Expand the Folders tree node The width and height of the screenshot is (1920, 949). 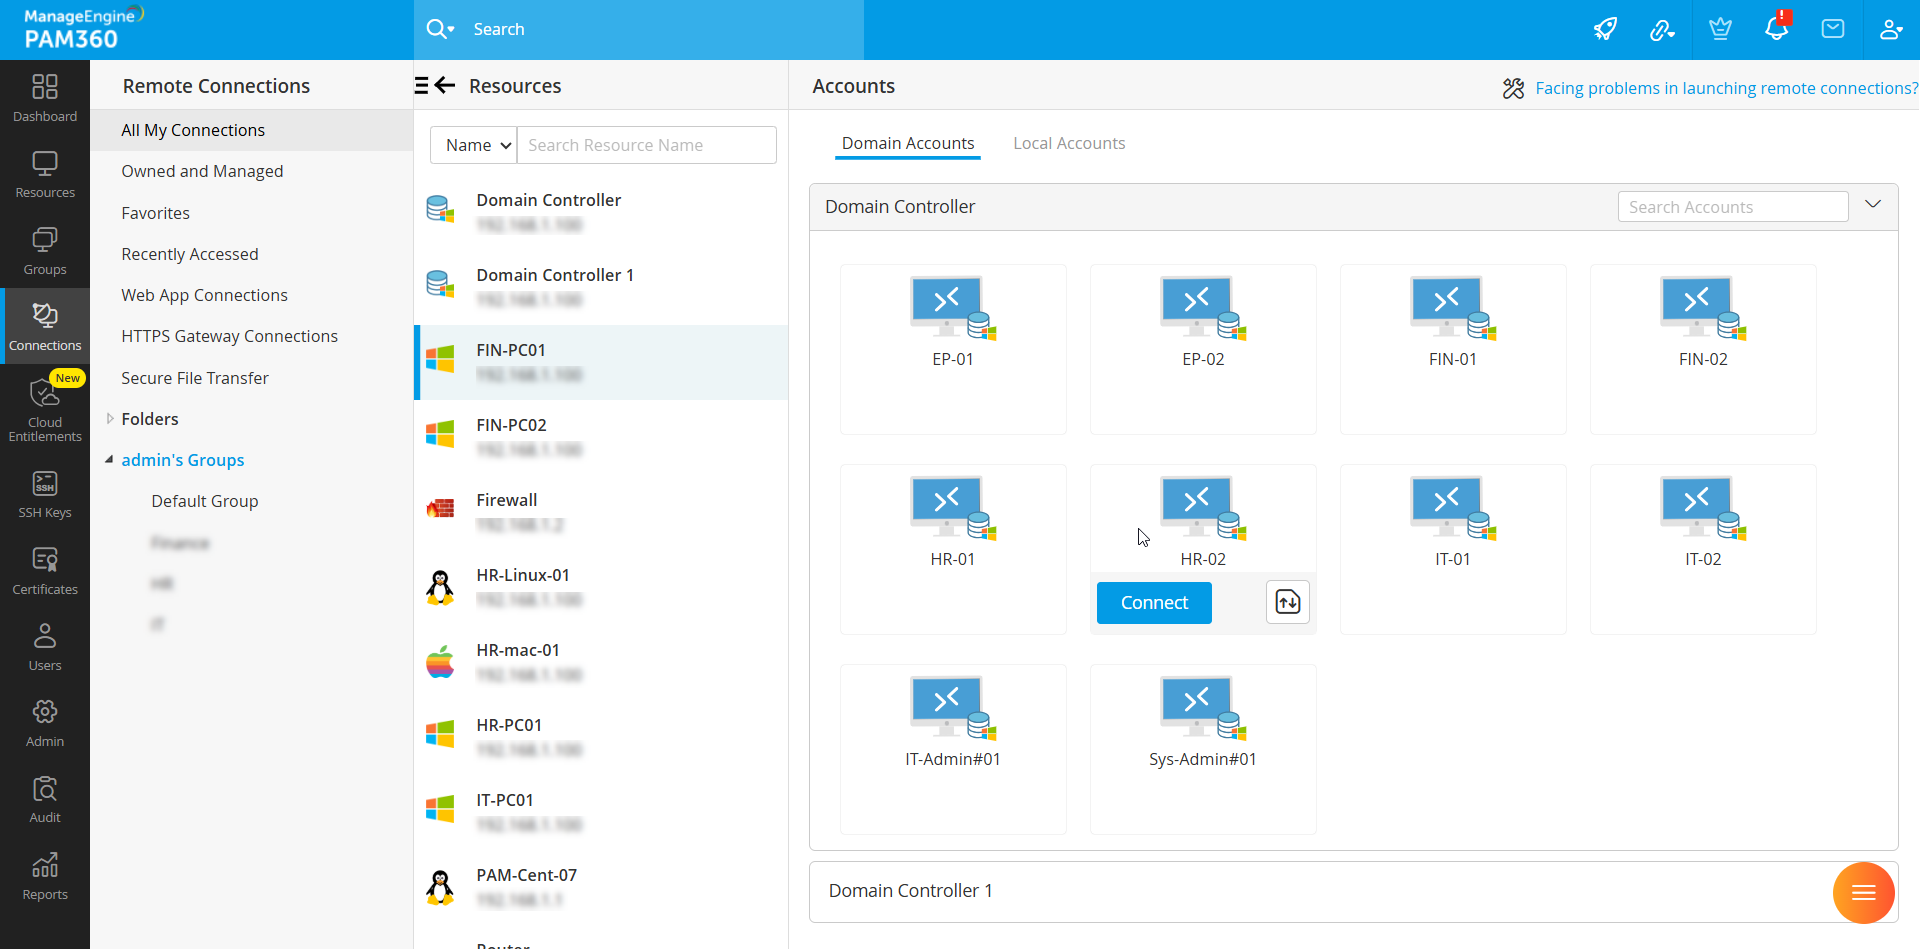tap(110, 419)
